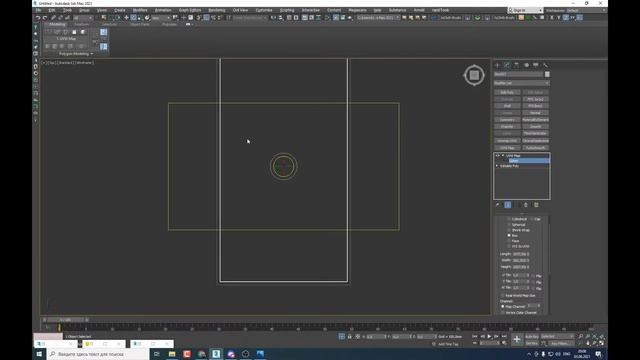Viewport: 640px width, 360px height.
Task: Open the Modifier List dropdown
Action: pos(521,83)
